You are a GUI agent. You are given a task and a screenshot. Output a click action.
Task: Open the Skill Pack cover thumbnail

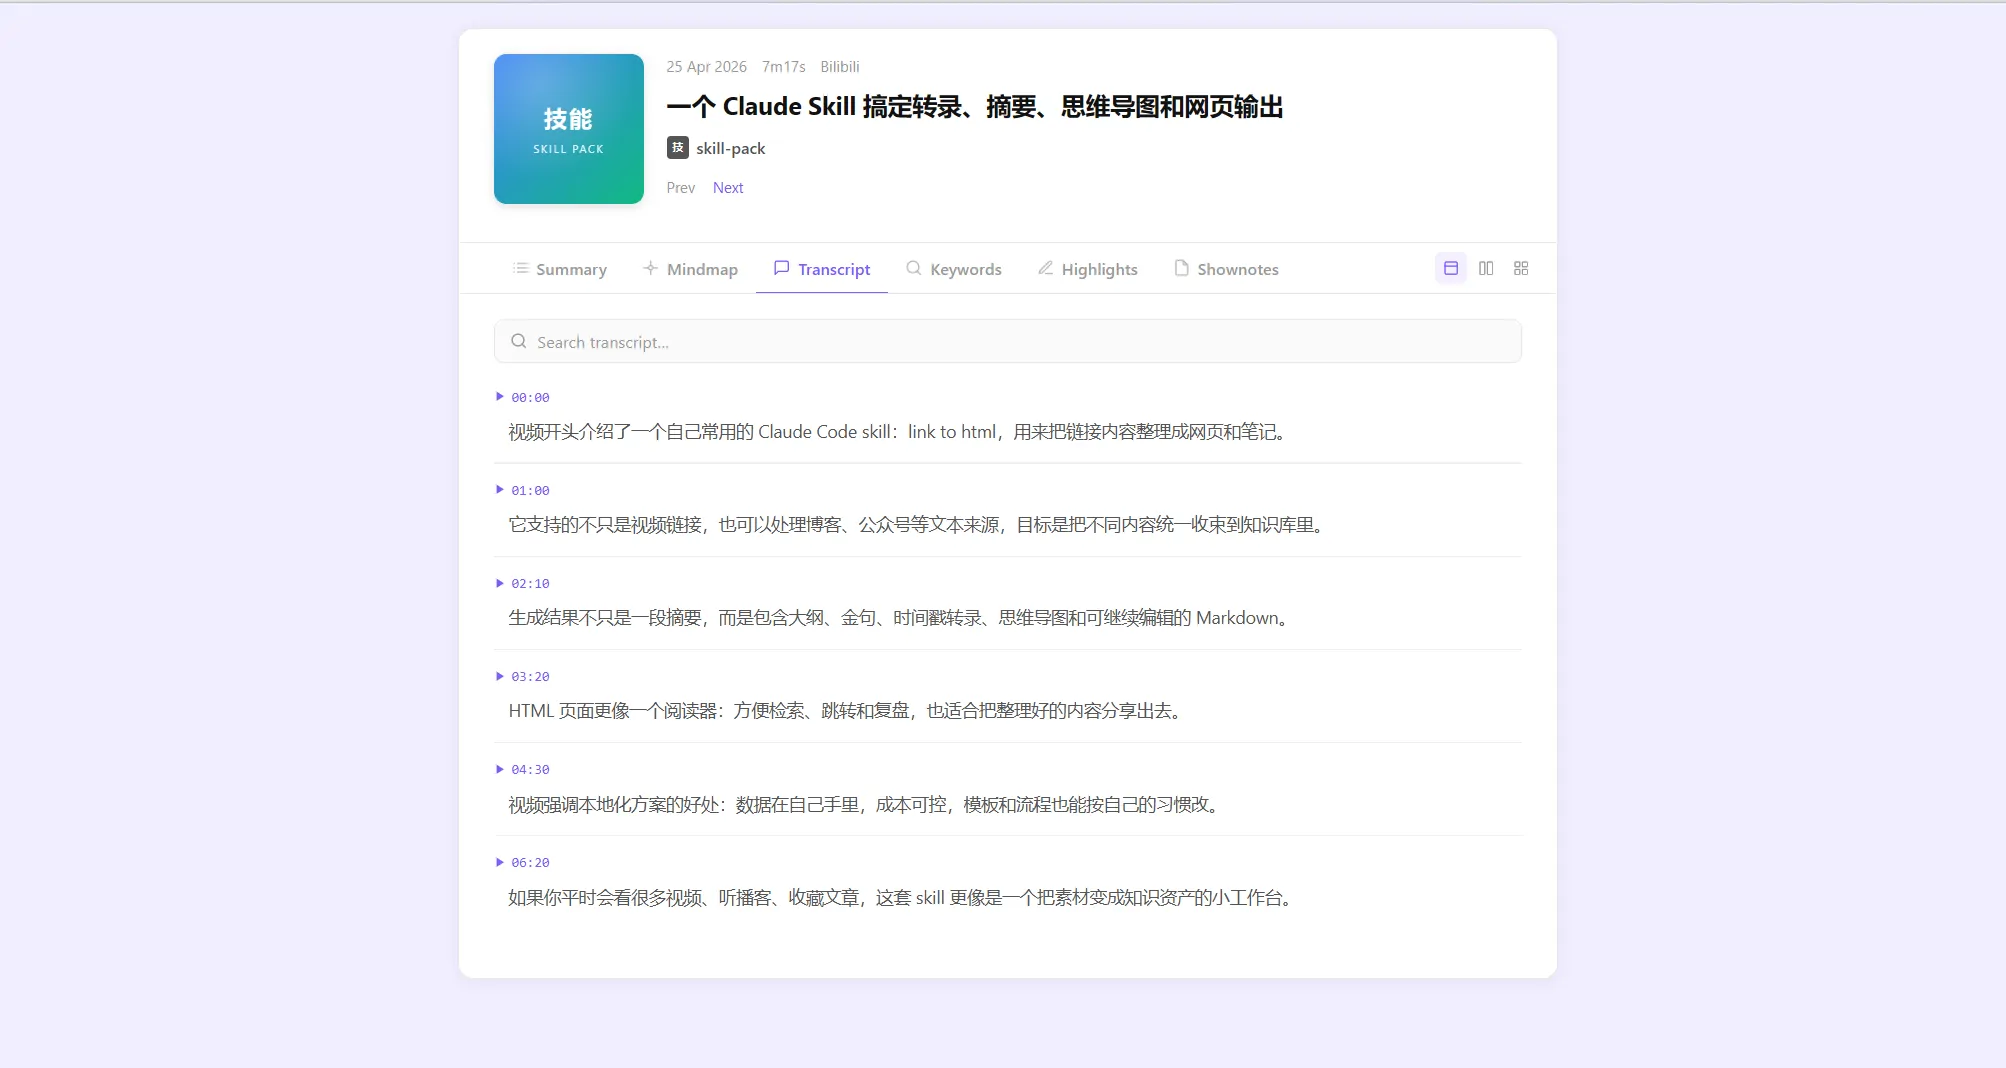click(569, 129)
